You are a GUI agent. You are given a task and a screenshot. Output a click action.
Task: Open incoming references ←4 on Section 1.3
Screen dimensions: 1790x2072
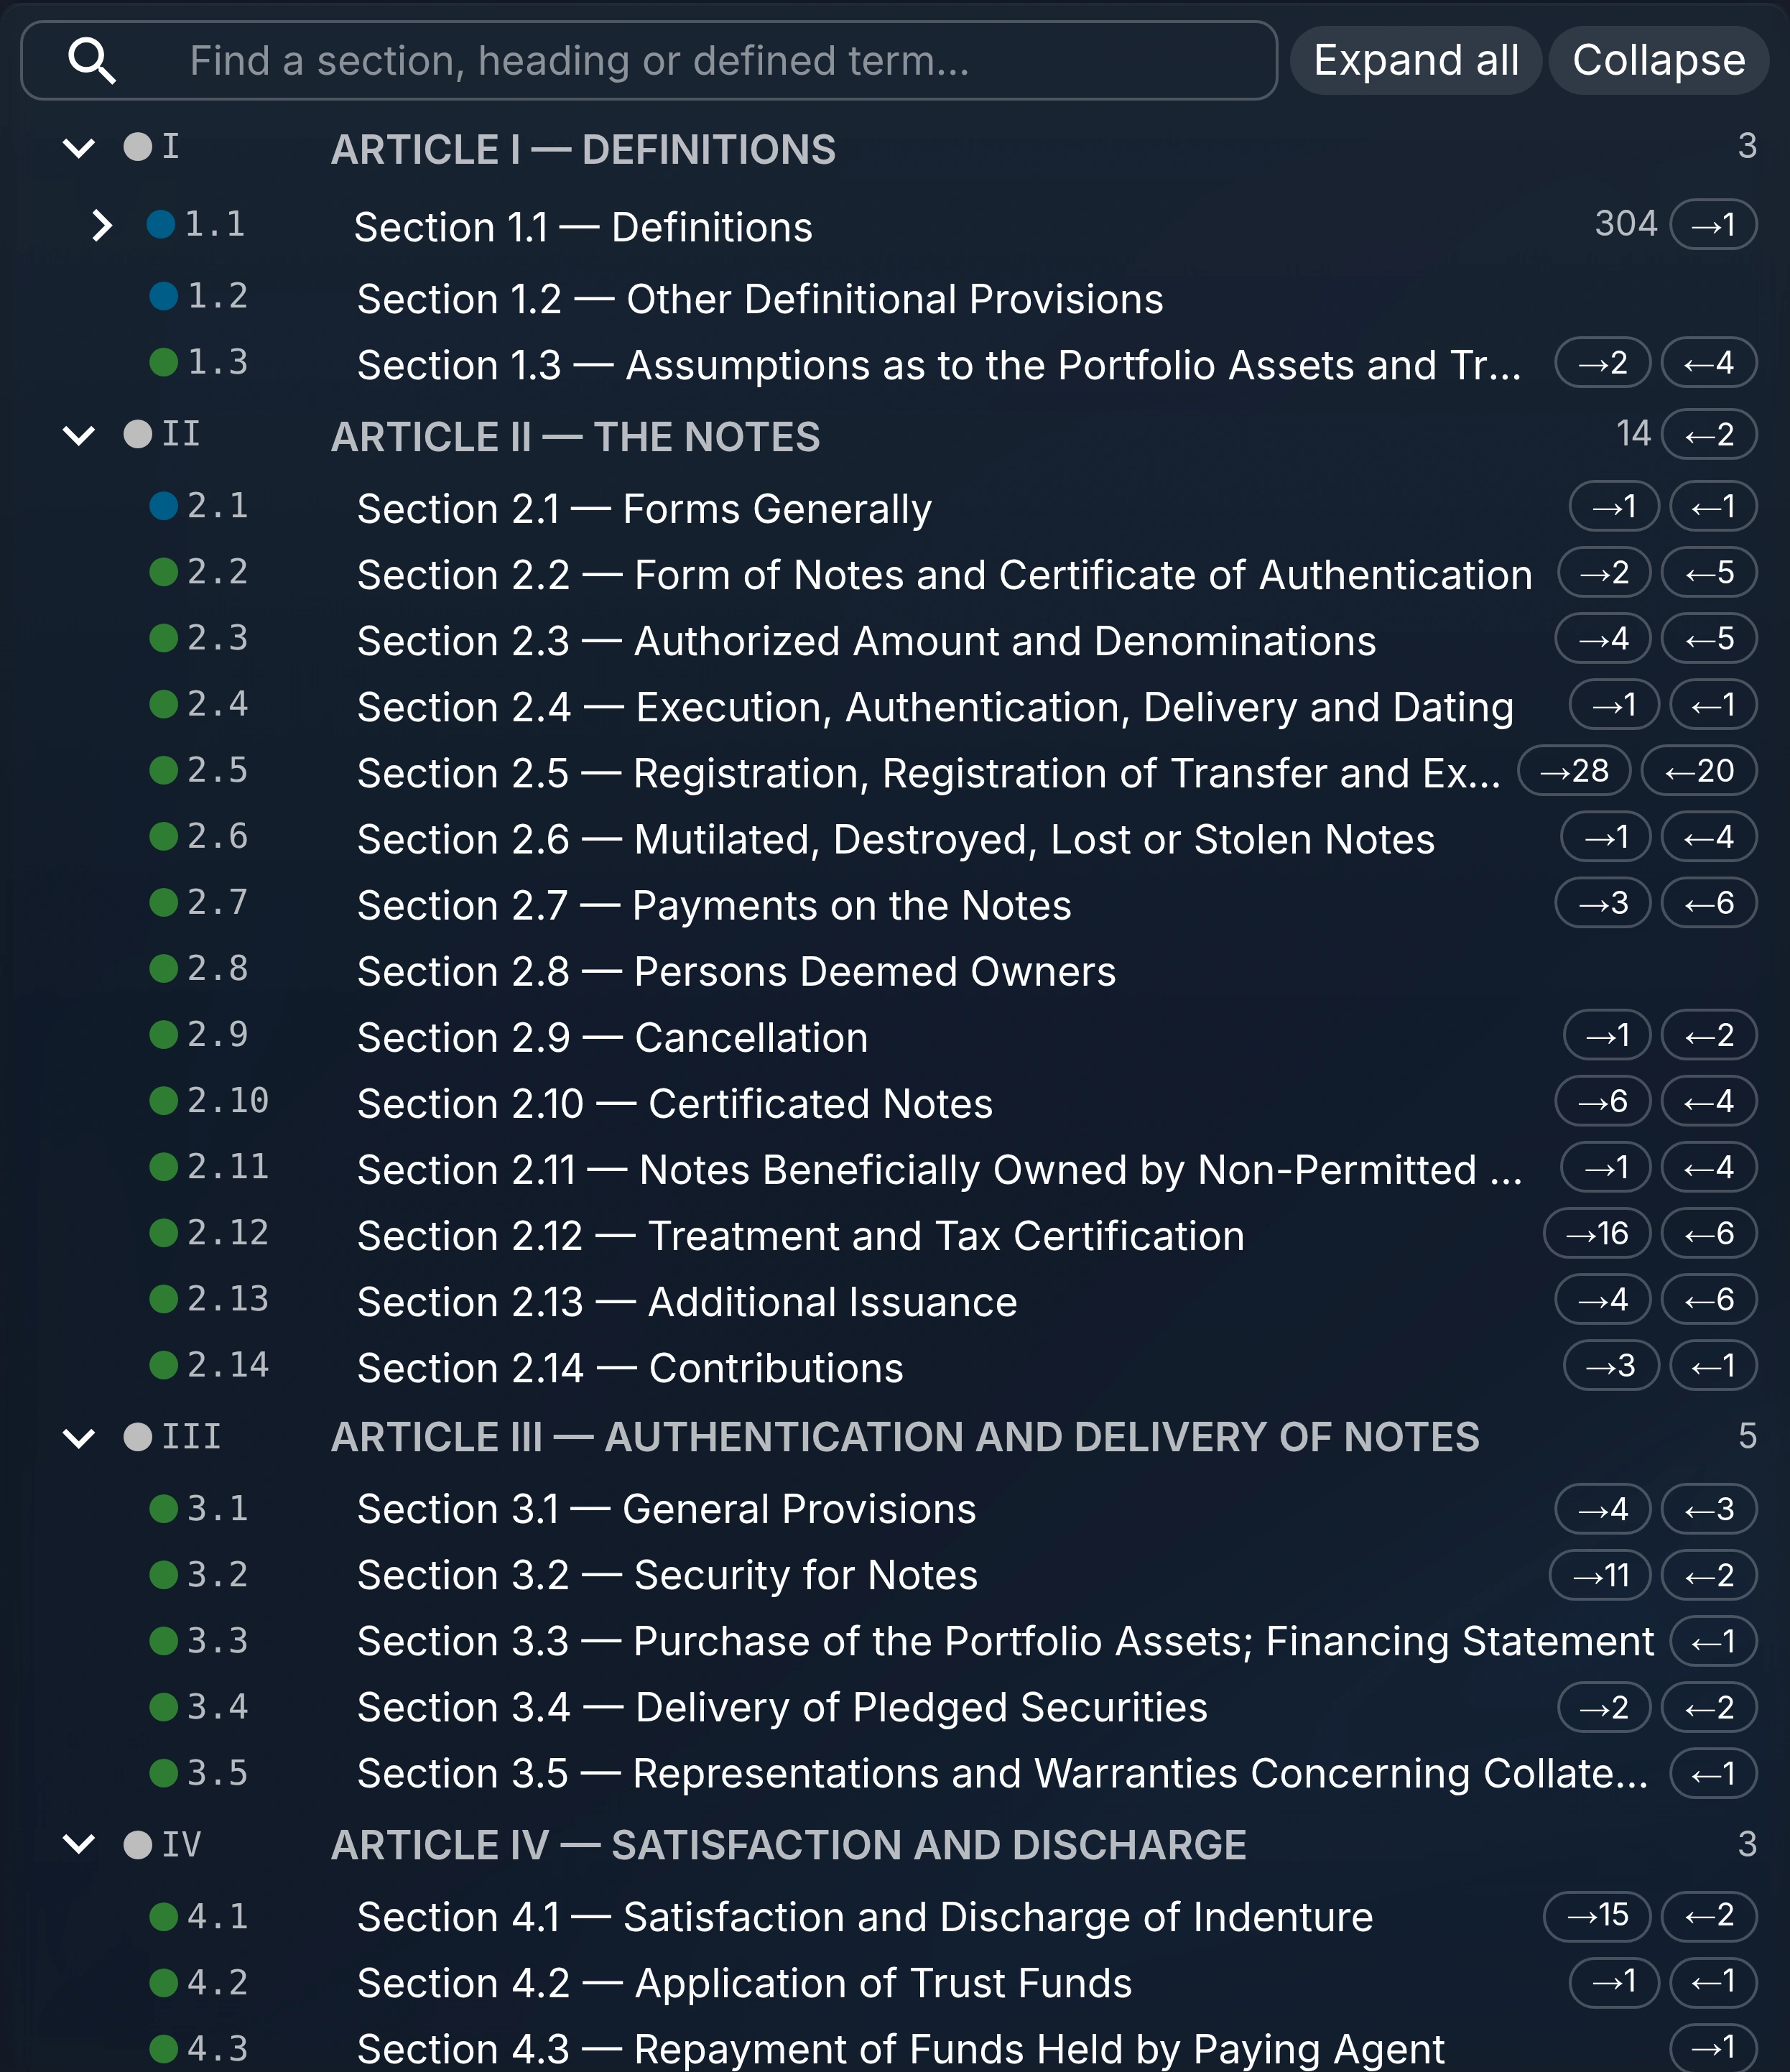pos(1709,363)
